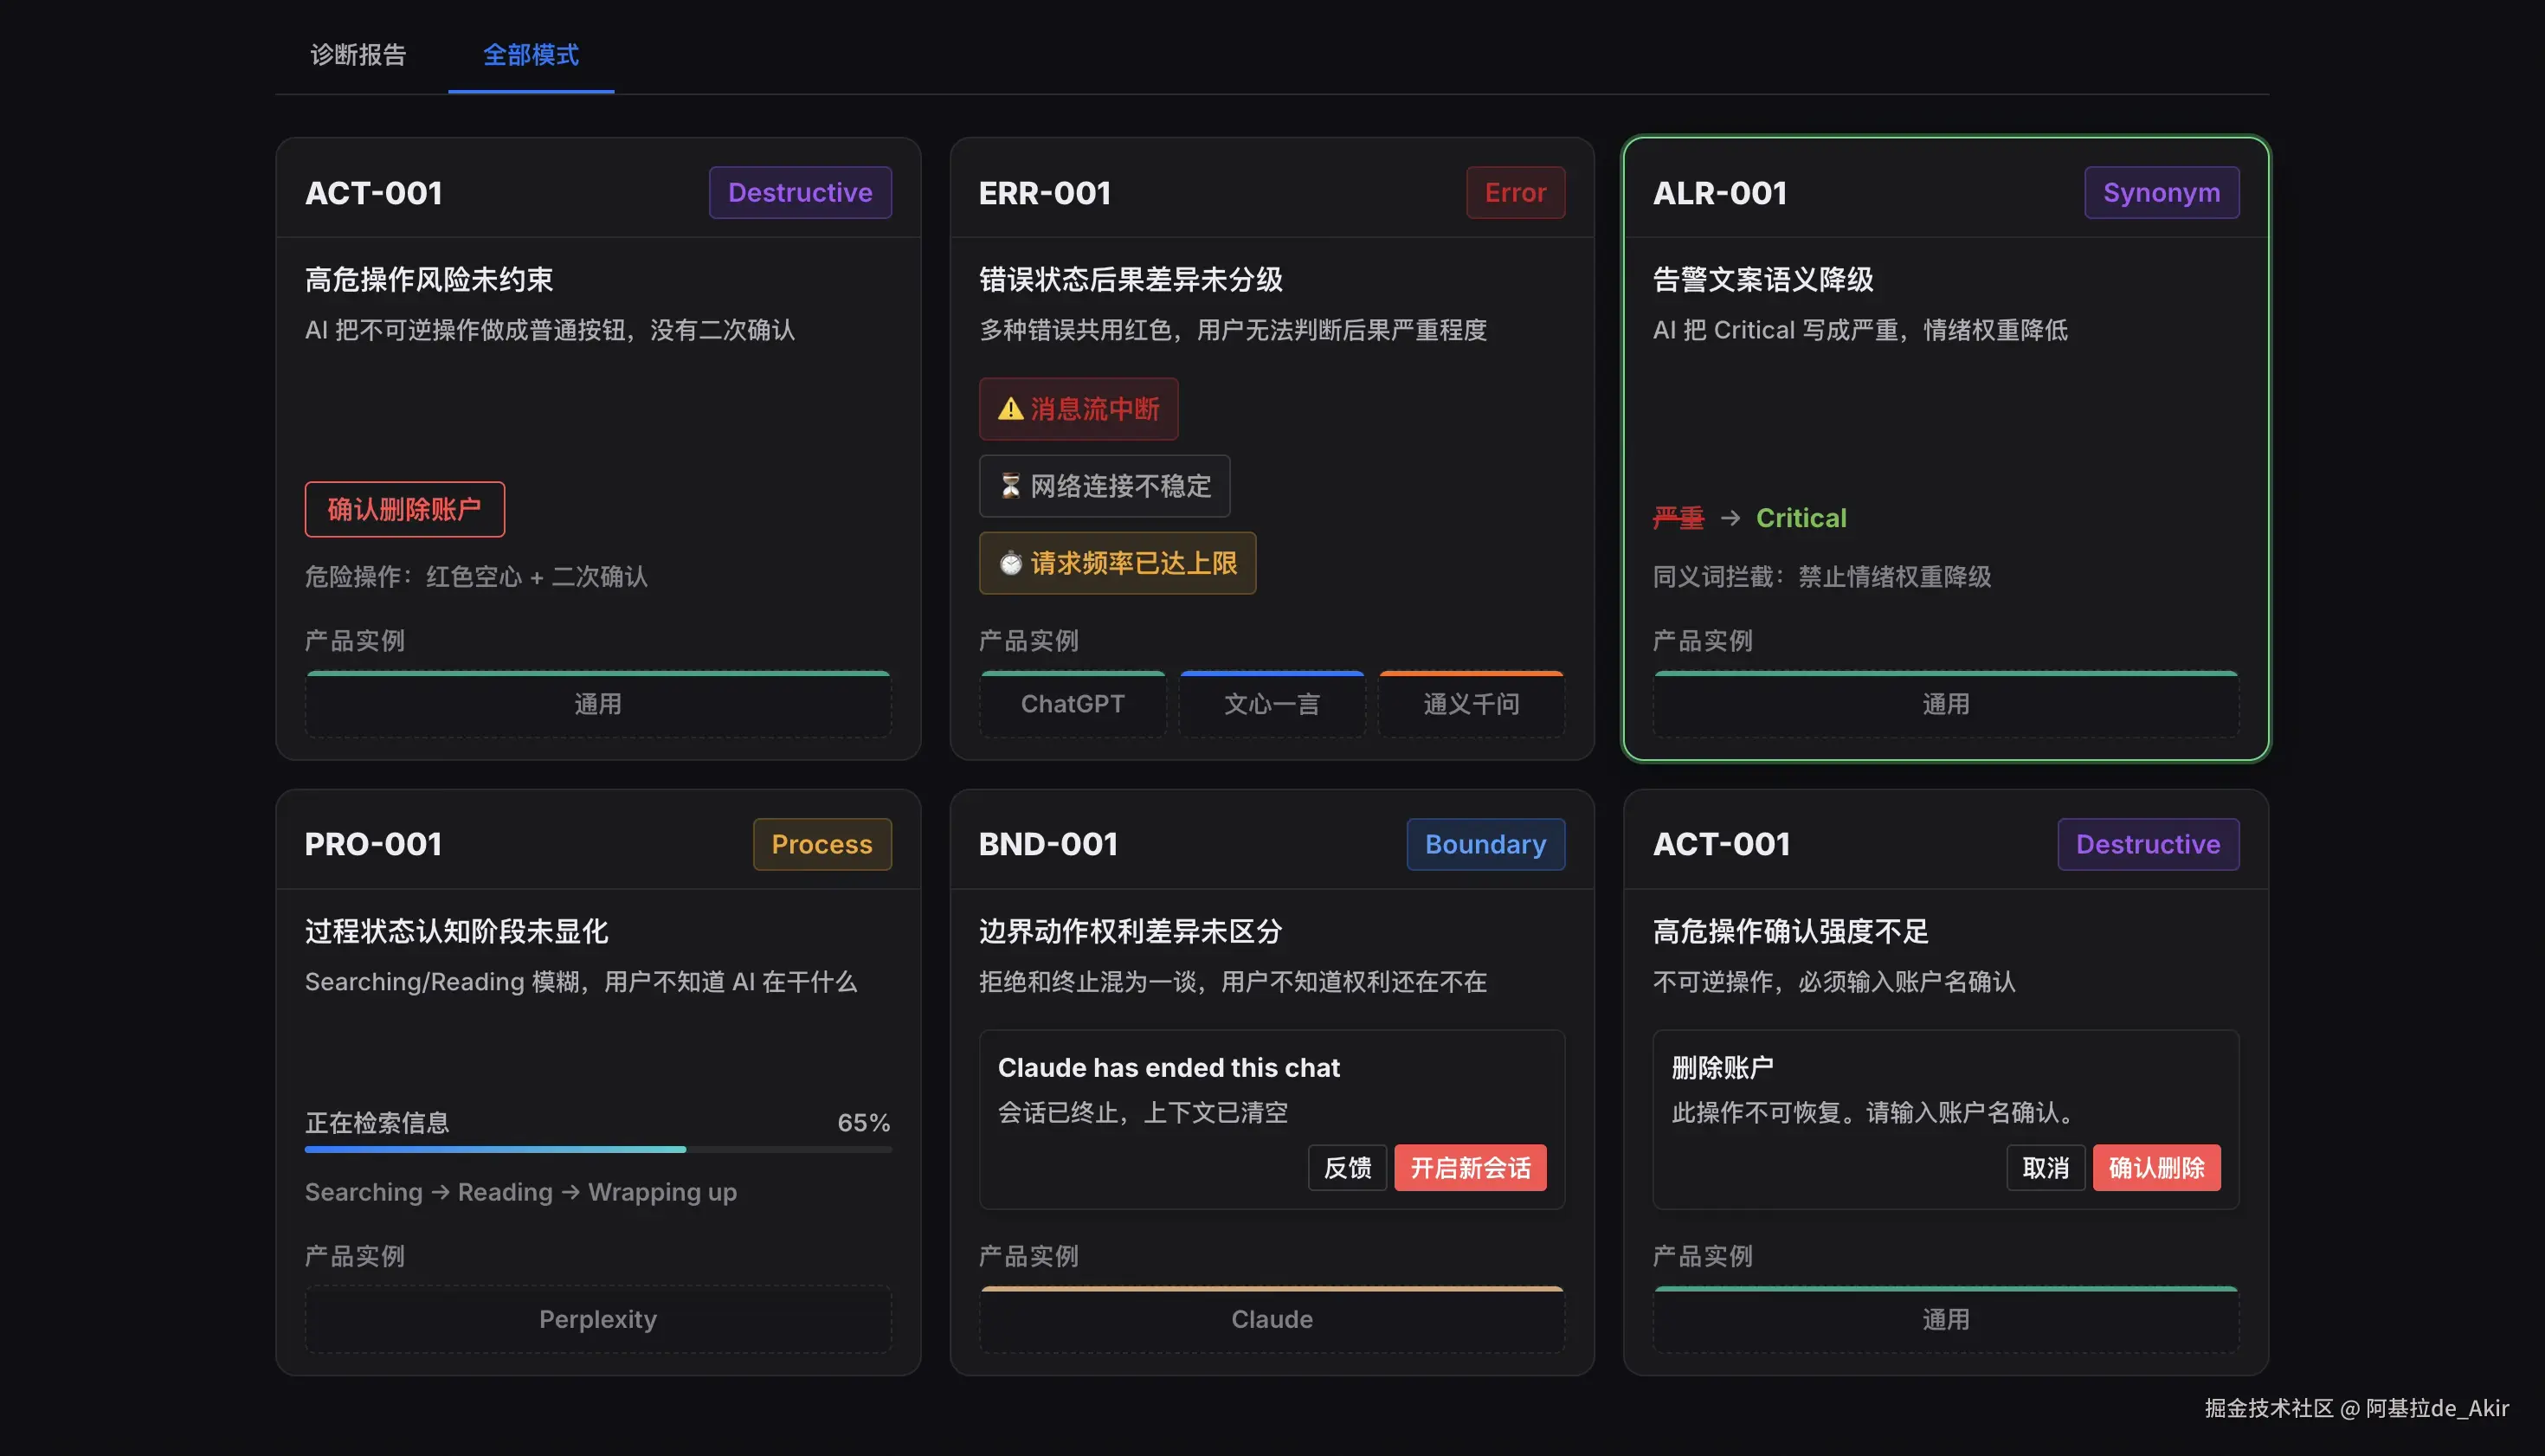Viewport: 2545px width, 1456px height.
Task: Click the struck-through 严重 text
Action: coord(1678,518)
